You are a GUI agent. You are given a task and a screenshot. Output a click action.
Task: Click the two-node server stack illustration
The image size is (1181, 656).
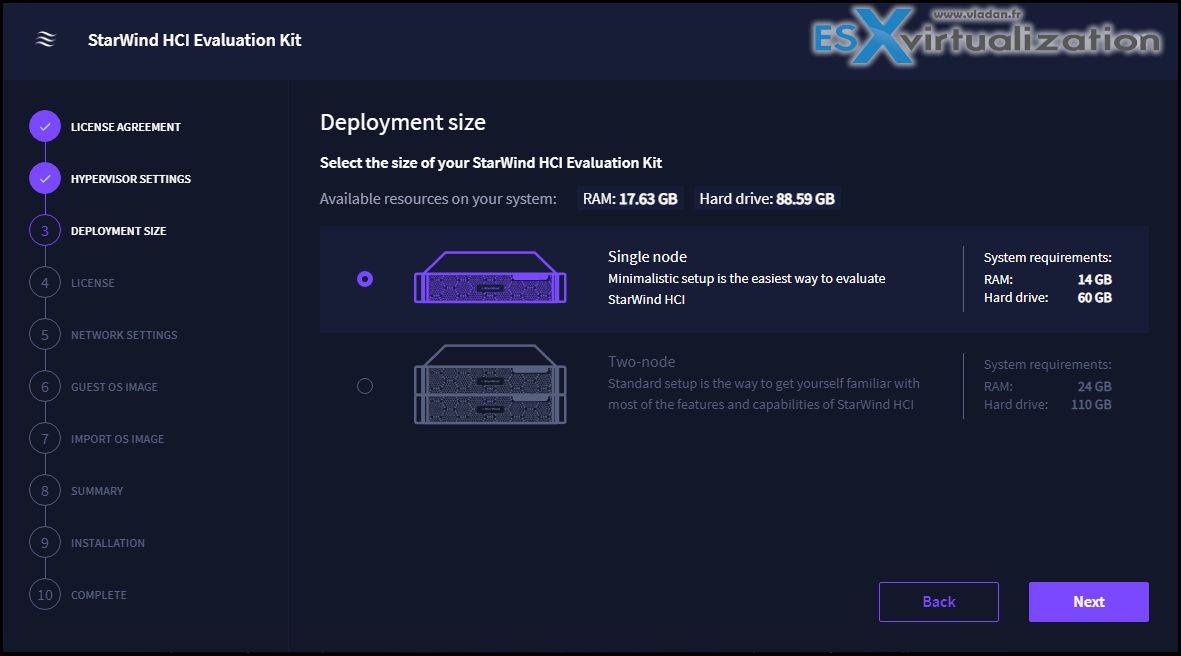click(x=490, y=385)
